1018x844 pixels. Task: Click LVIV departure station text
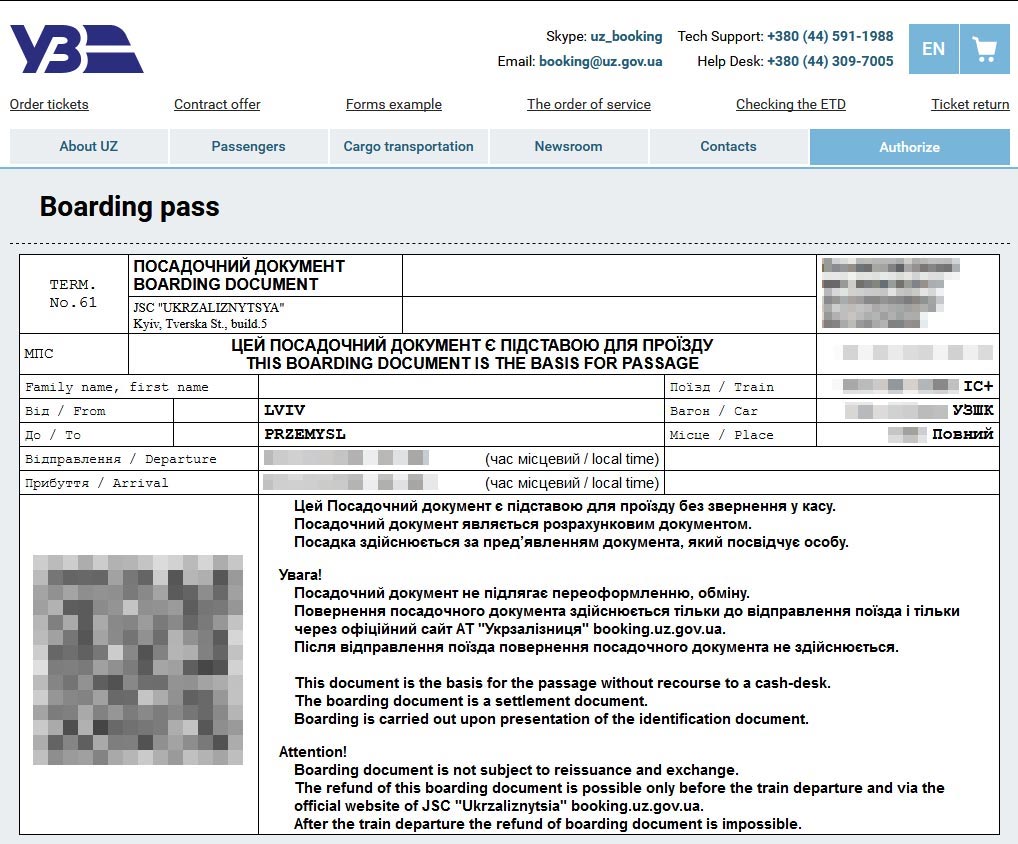coord(284,410)
